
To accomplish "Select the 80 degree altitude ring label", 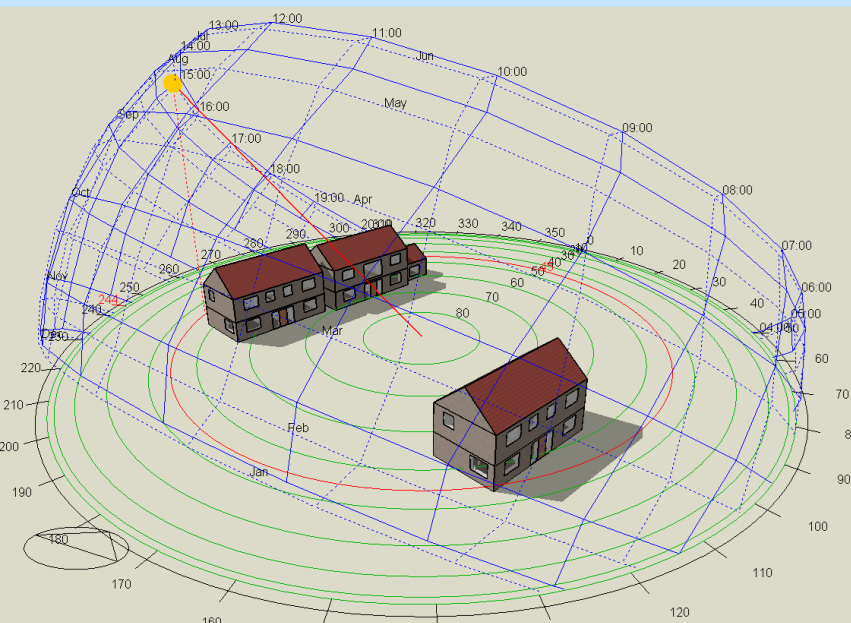I will pyautogui.click(x=462, y=313).
